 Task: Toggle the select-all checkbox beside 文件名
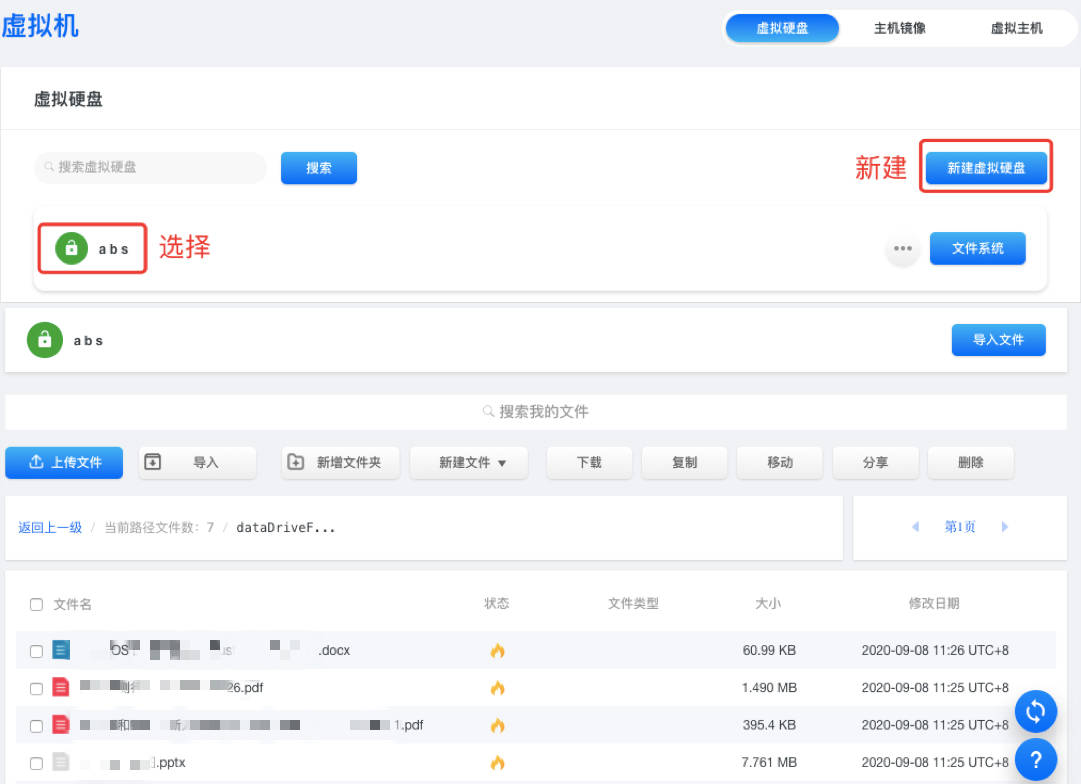click(37, 605)
